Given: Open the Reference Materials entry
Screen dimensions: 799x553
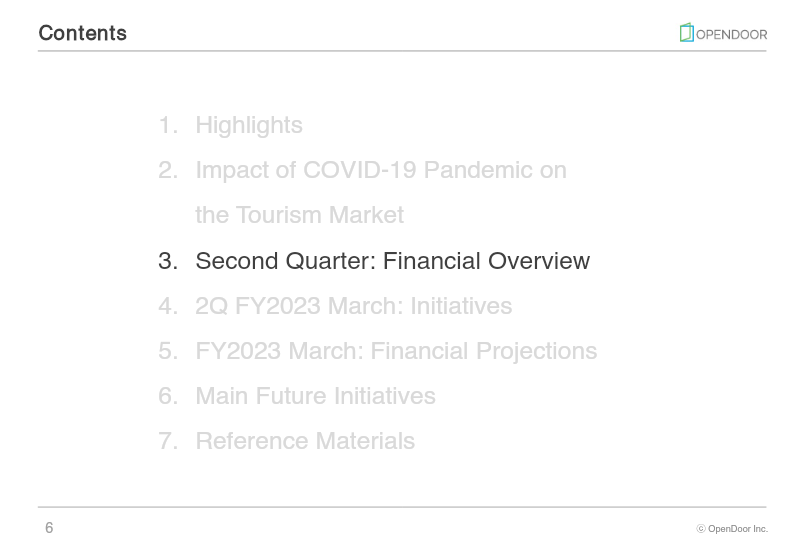Looking at the screenshot, I should coord(305,441).
